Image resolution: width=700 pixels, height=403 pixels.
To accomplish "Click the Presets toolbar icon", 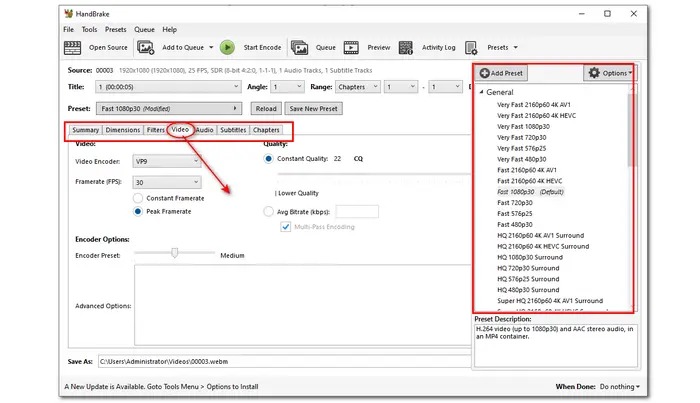I will click(x=471, y=47).
